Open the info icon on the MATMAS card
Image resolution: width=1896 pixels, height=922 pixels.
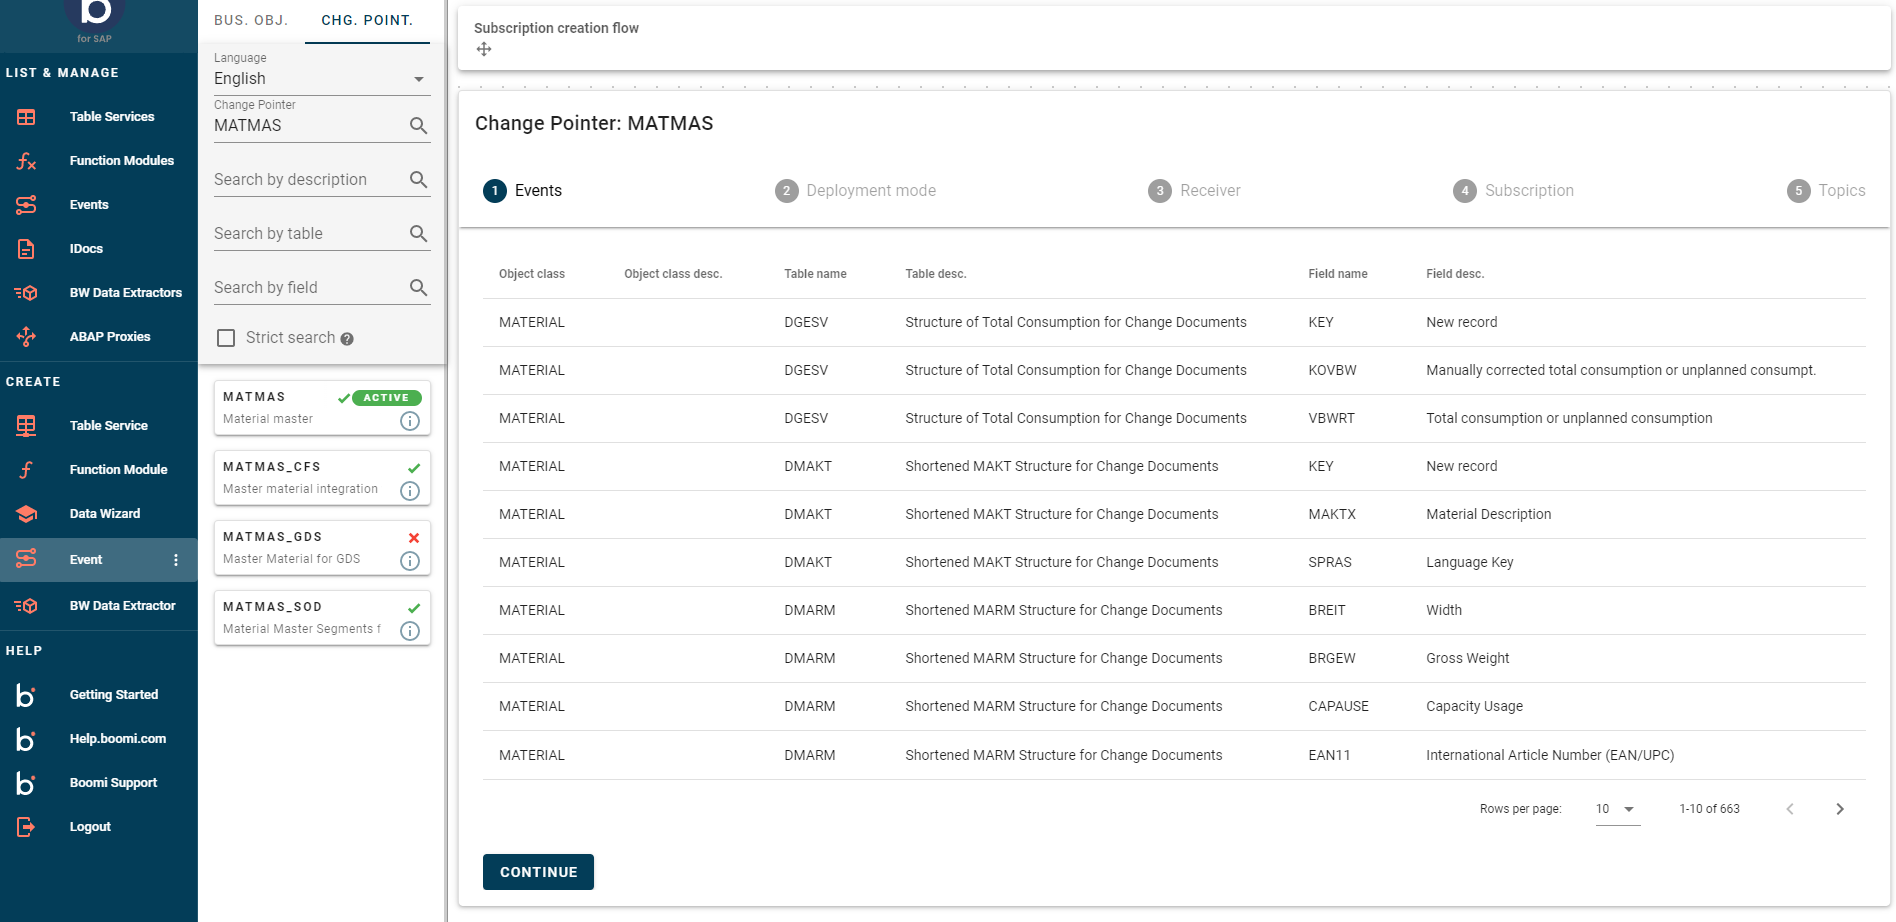pos(409,420)
